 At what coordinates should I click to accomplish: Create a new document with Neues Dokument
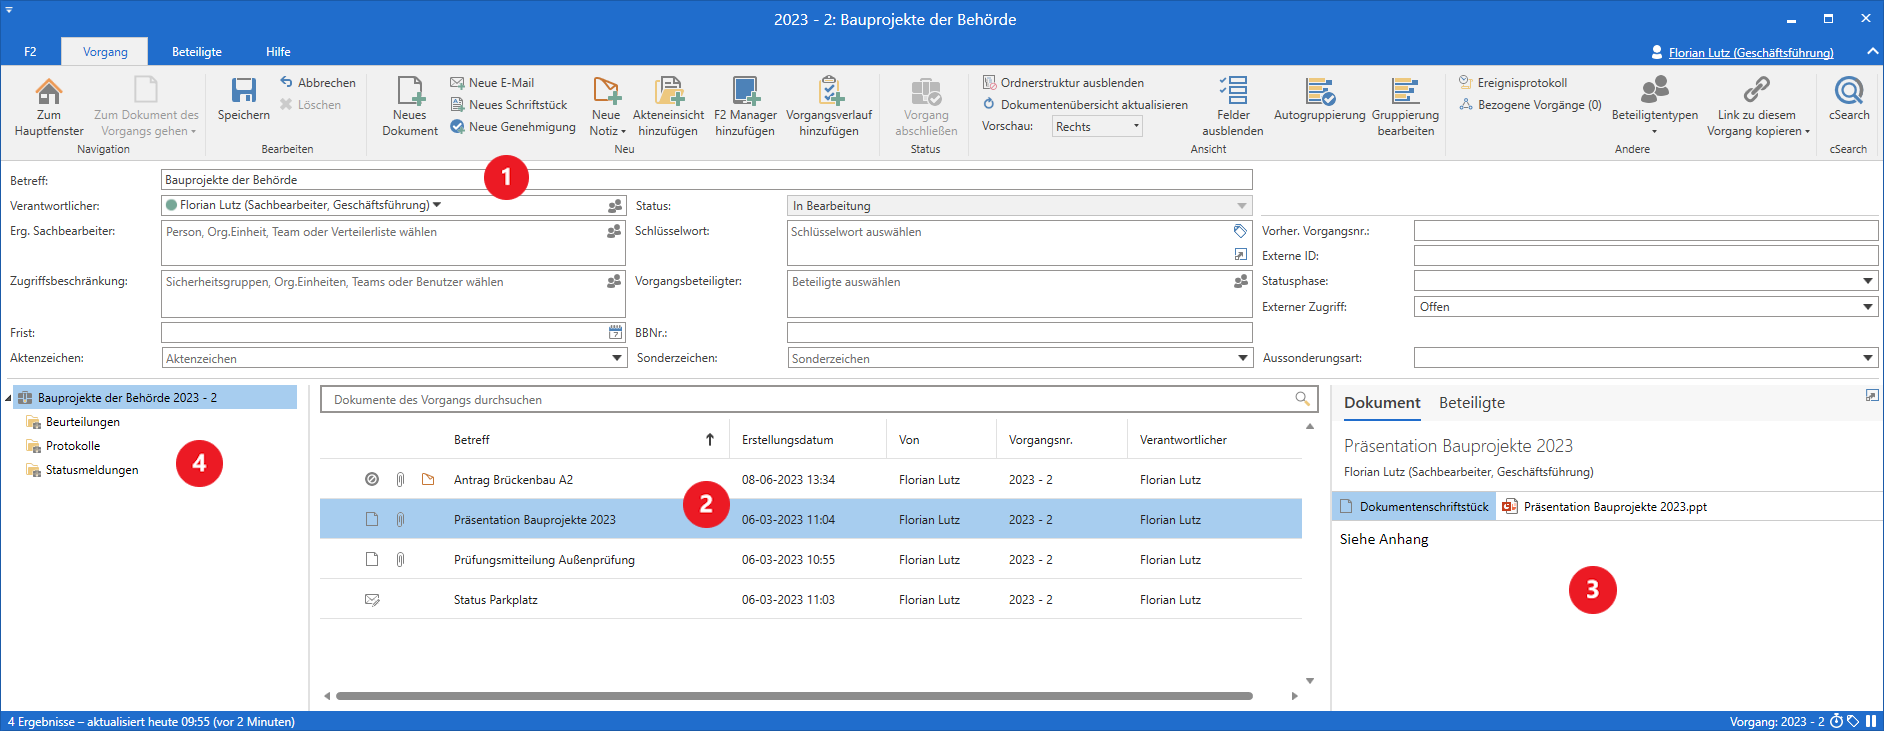410,92
